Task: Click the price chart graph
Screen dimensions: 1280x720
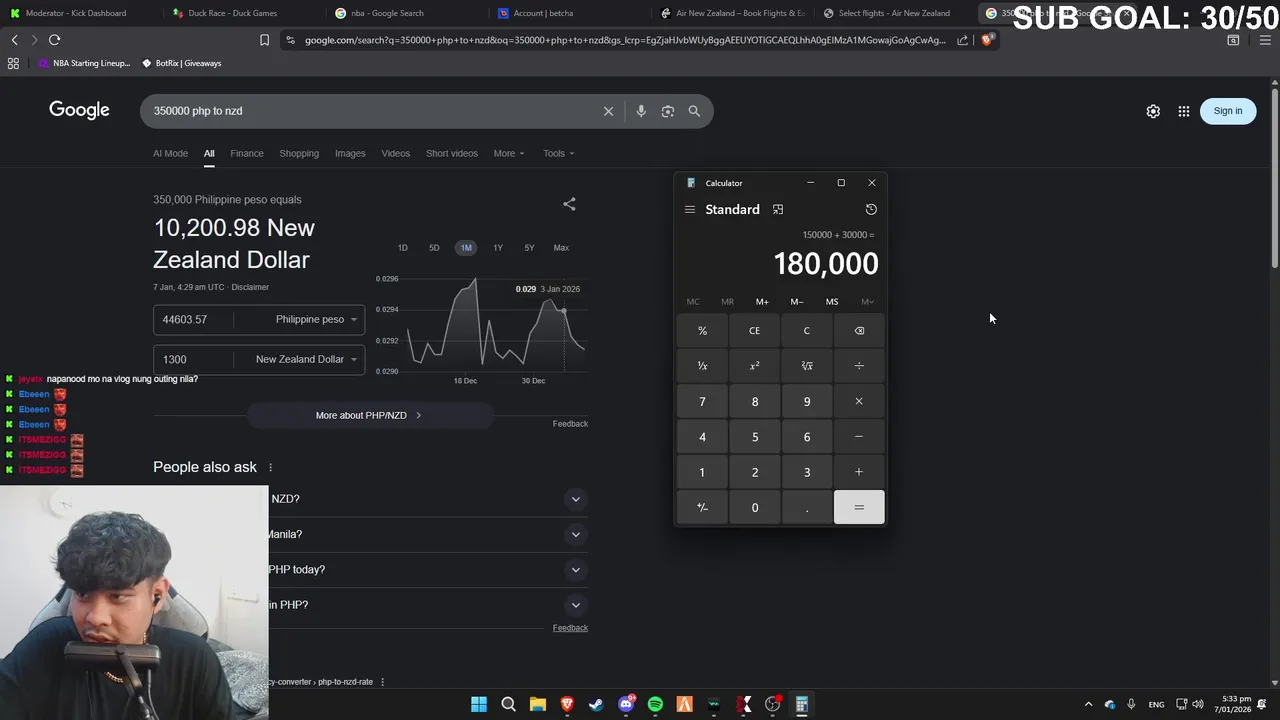Action: (480, 325)
